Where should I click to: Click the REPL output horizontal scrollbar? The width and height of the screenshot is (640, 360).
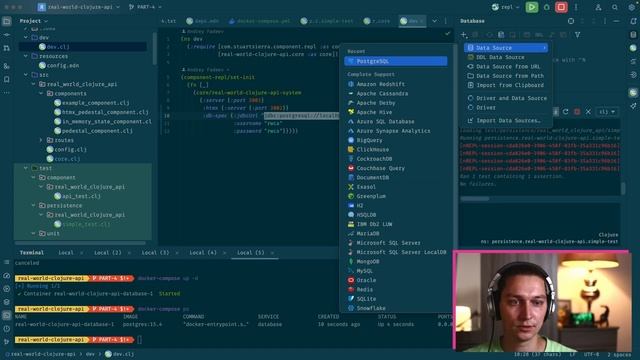click(475, 199)
